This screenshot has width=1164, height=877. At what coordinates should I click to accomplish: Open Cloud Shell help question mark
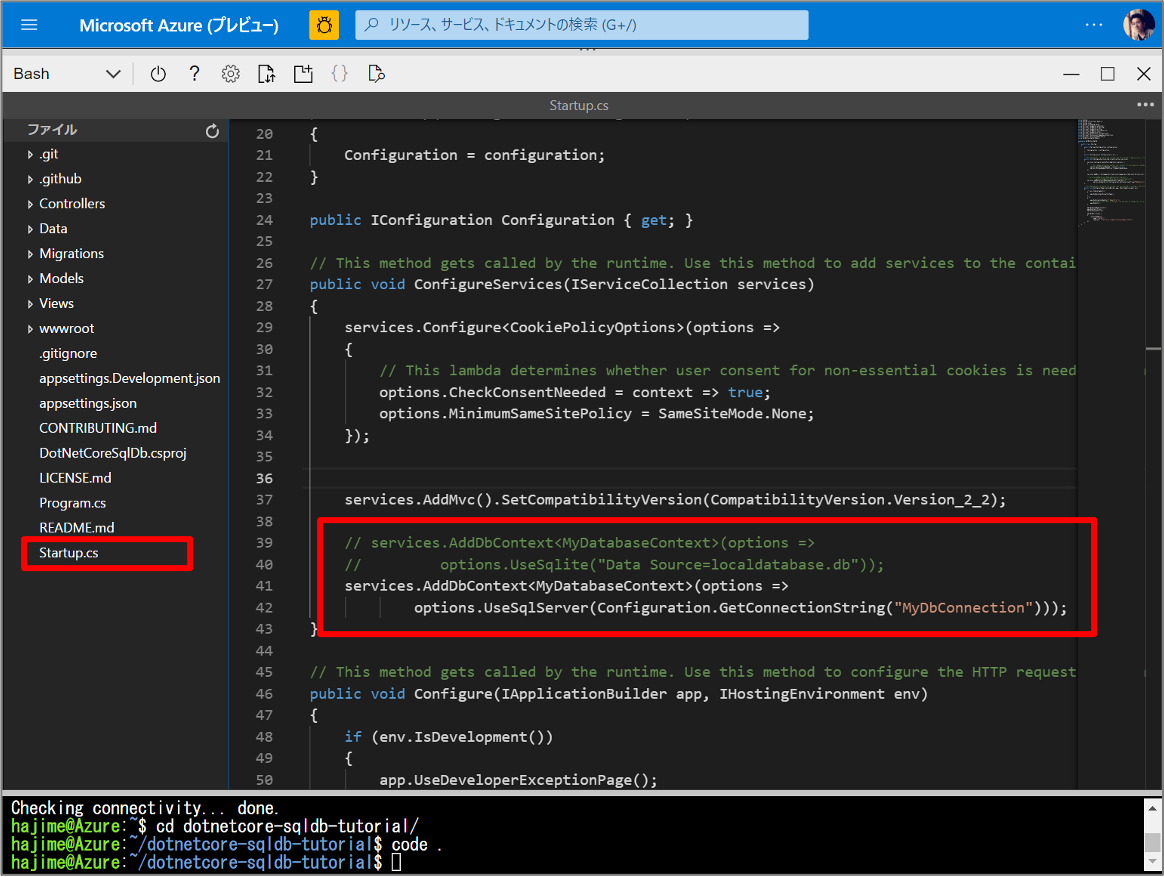[x=195, y=74]
